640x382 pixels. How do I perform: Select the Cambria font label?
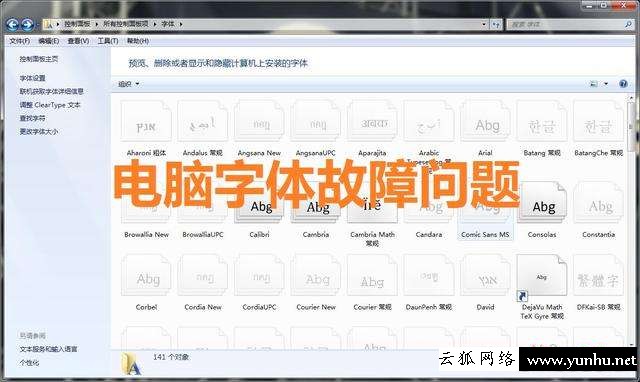[x=316, y=235]
